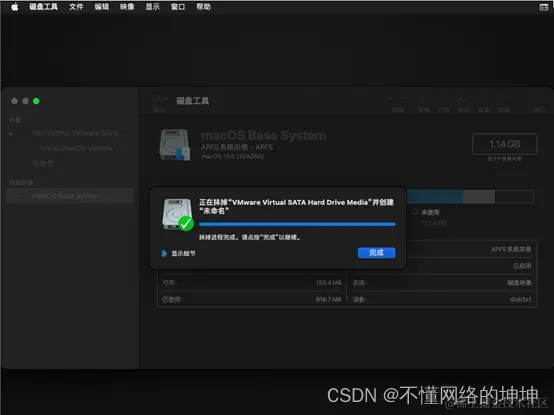Viewport: 554px width, 415px height.
Task: Open the 编辑 menu
Action: (x=102, y=7)
